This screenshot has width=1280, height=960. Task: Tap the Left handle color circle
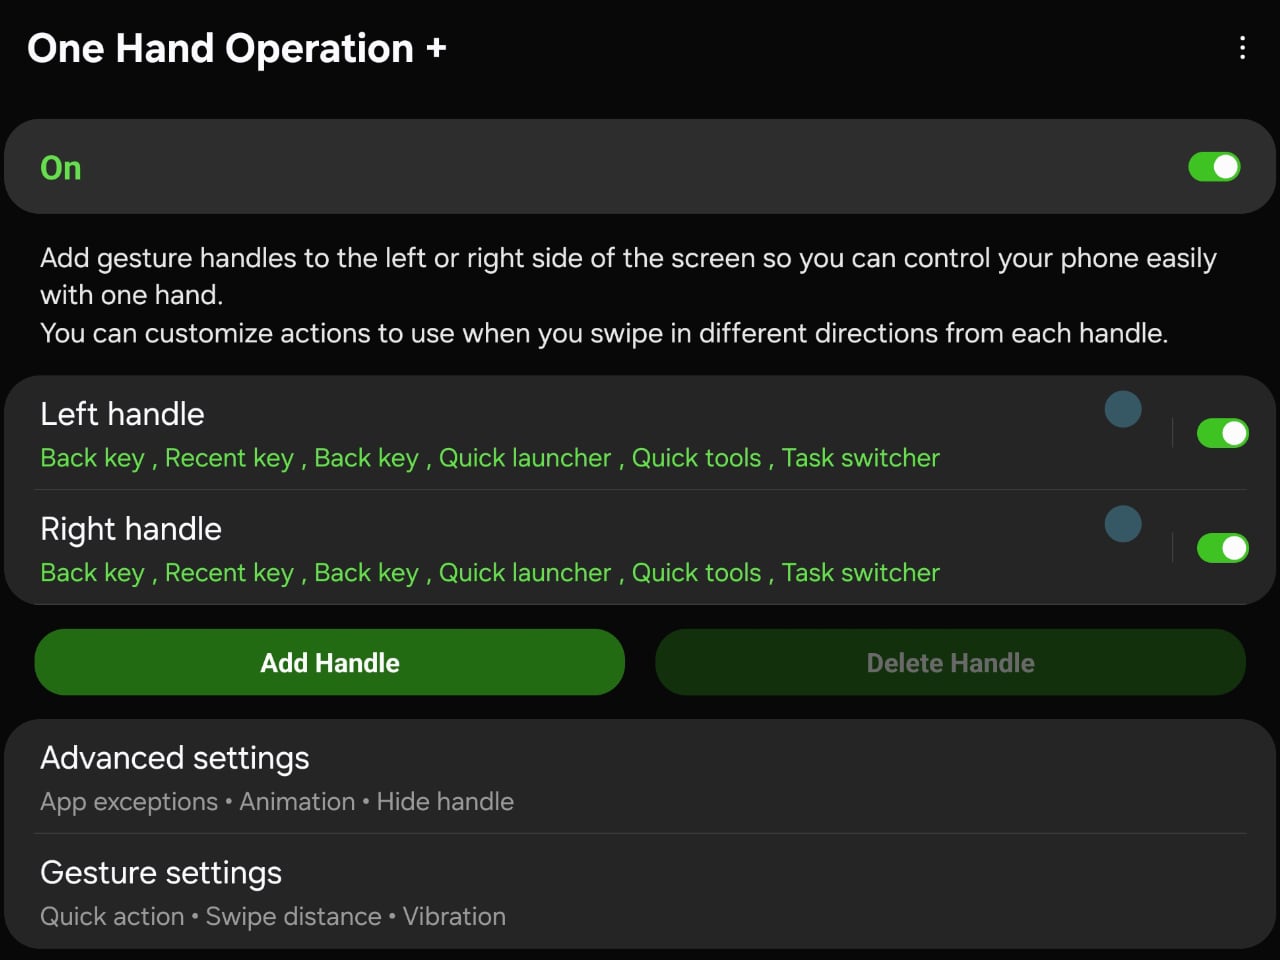[1123, 409]
